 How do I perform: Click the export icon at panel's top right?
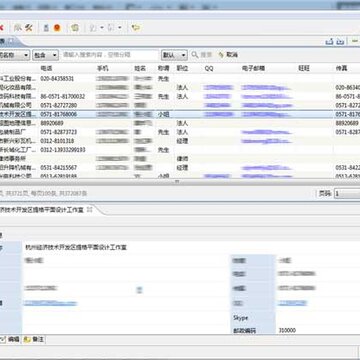tap(329, 42)
